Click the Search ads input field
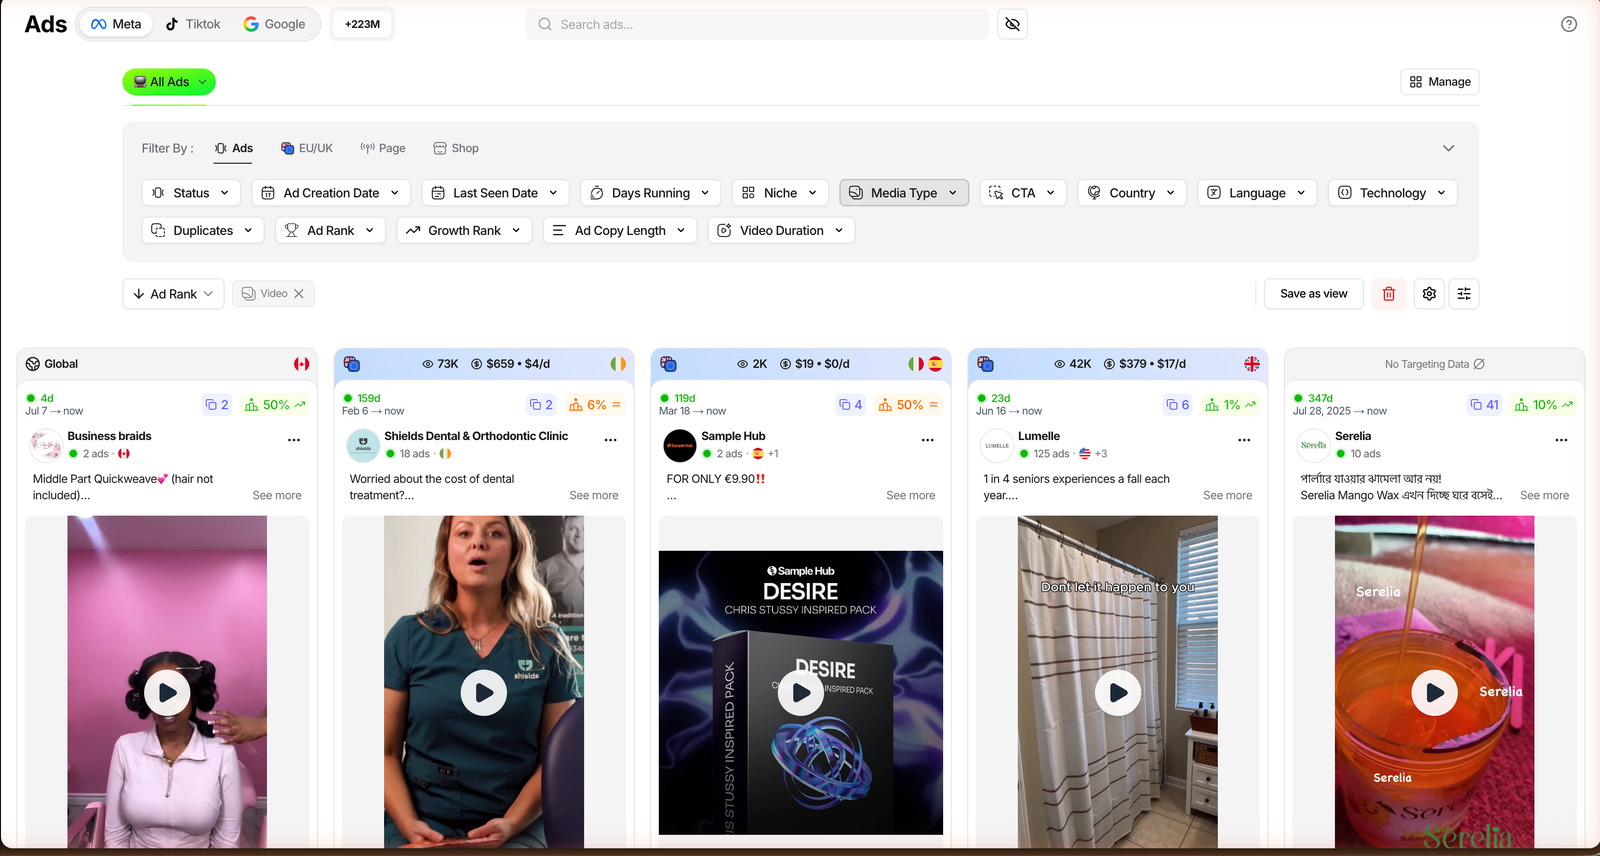This screenshot has height=856, width=1600. [757, 24]
